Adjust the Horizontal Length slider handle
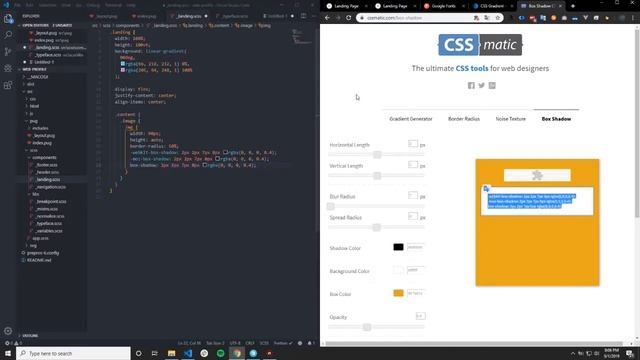Screen dimensions: 640x360 coord(377,155)
